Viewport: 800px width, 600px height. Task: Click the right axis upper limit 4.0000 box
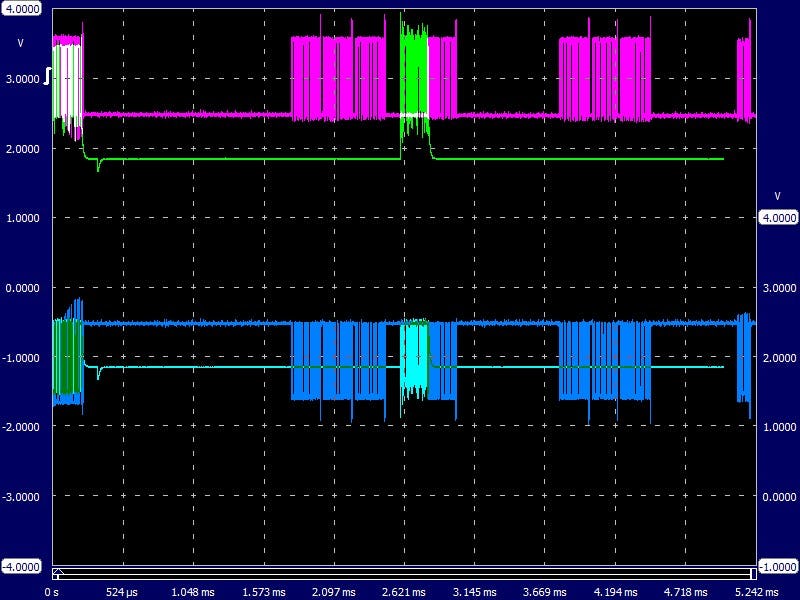778,217
